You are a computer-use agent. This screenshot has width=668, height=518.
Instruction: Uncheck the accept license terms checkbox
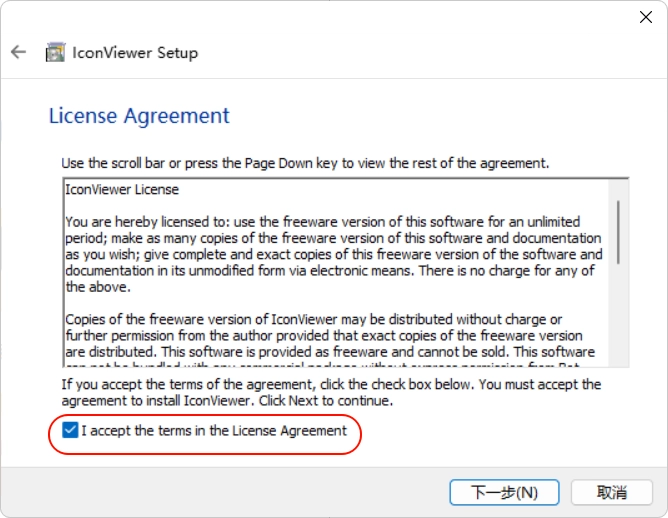pyautogui.click(x=70, y=430)
